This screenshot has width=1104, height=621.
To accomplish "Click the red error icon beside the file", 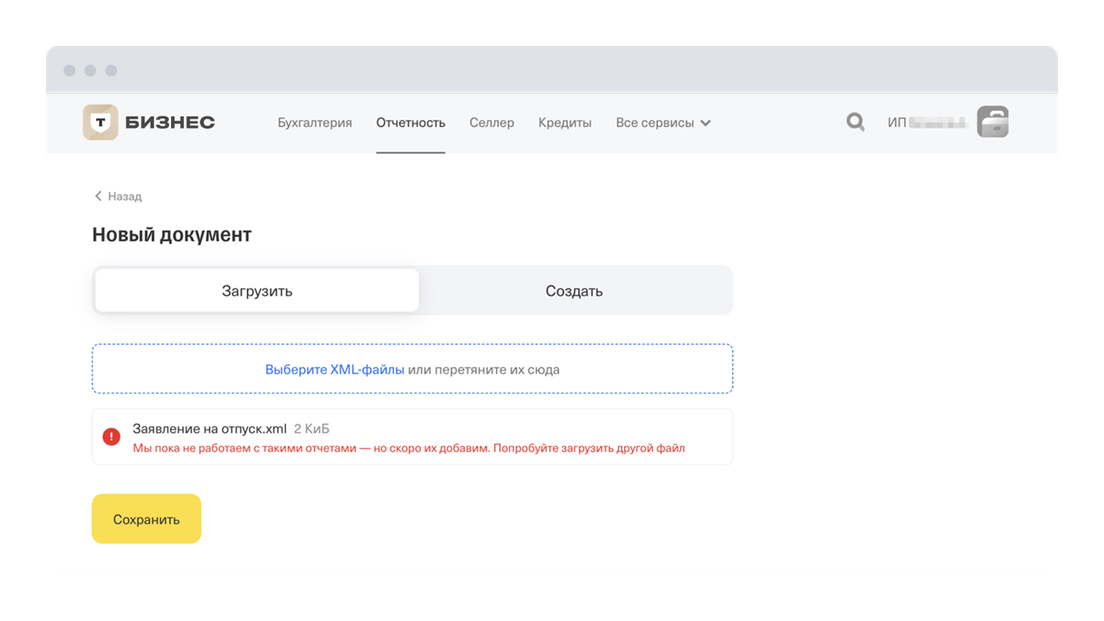I will coord(111,437).
